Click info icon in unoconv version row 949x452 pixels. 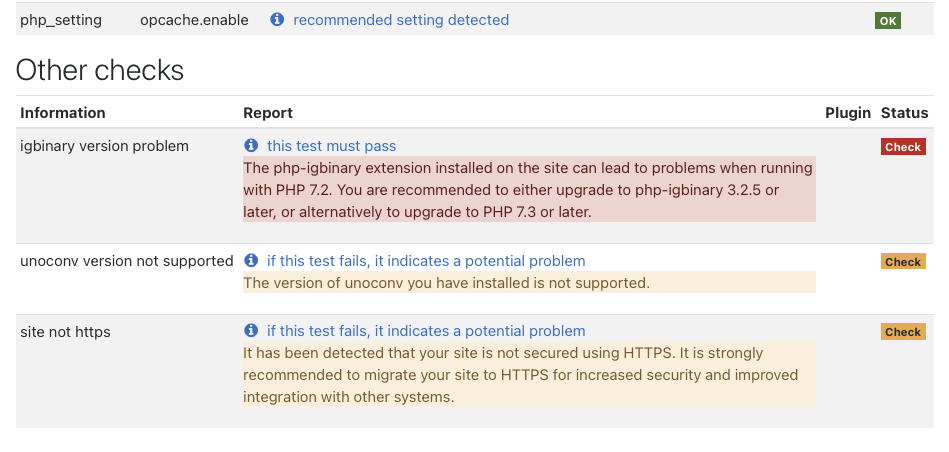251,261
